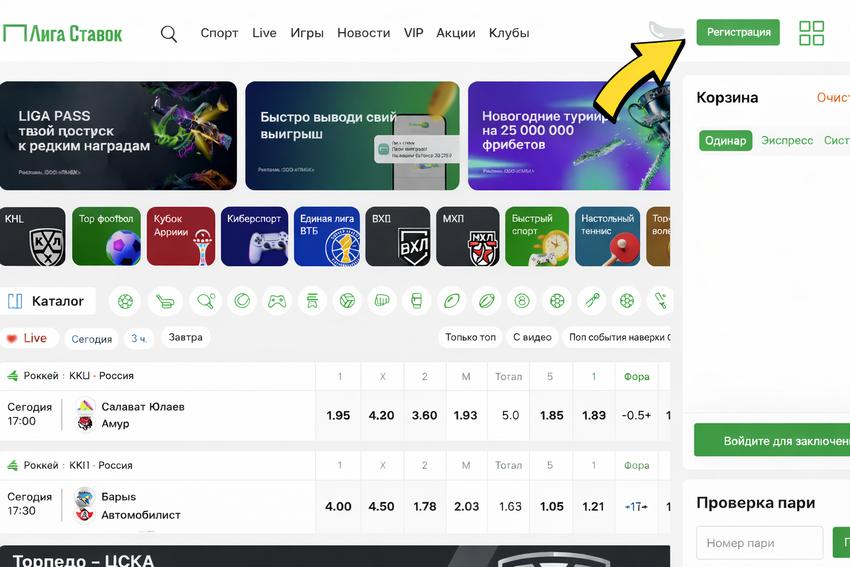Select the gamepad esports filter icon

277,301
